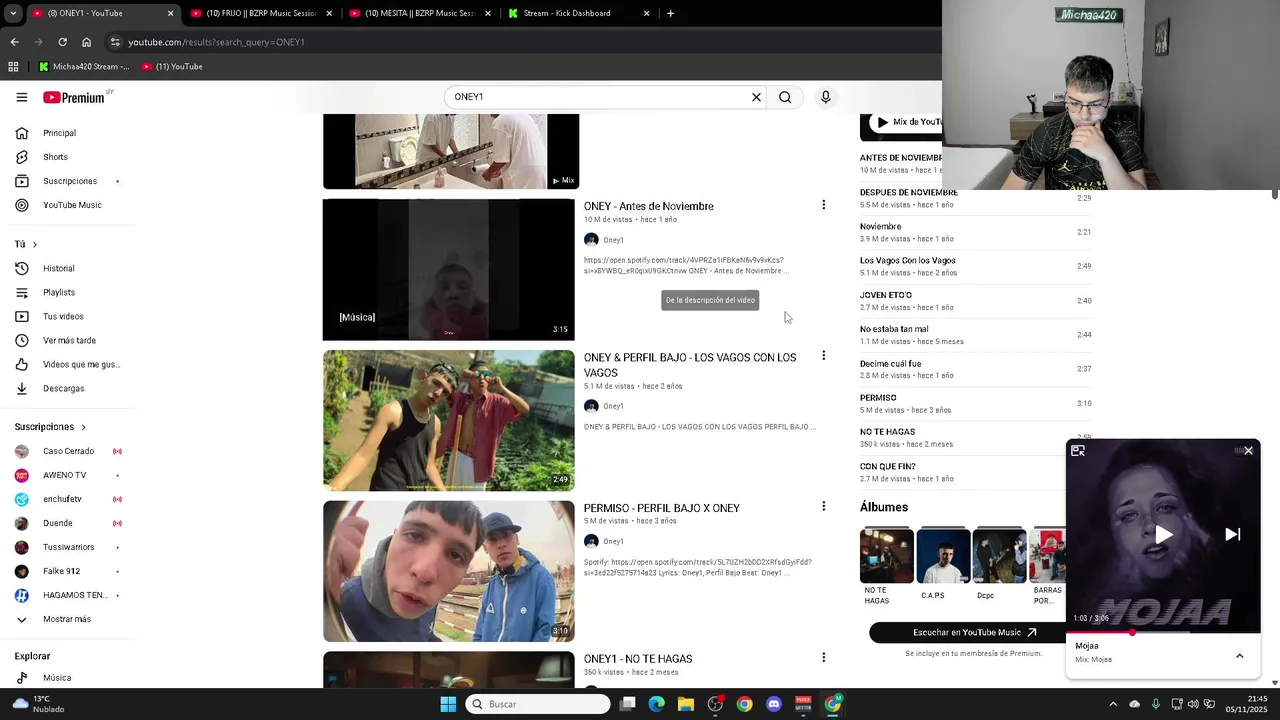The width and height of the screenshot is (1280, 720).
Task: Open Descargas in the sidebar
Action: click(64, 388)
